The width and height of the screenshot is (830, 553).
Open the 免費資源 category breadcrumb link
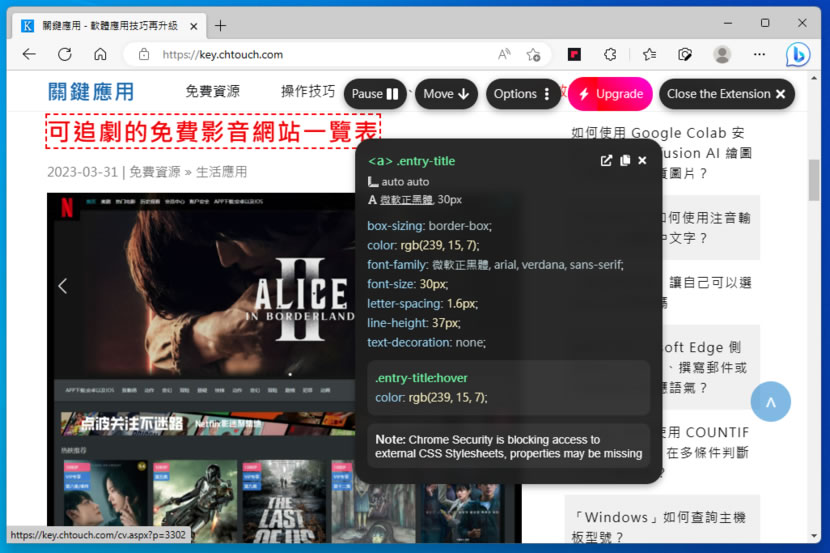[155, 172]
